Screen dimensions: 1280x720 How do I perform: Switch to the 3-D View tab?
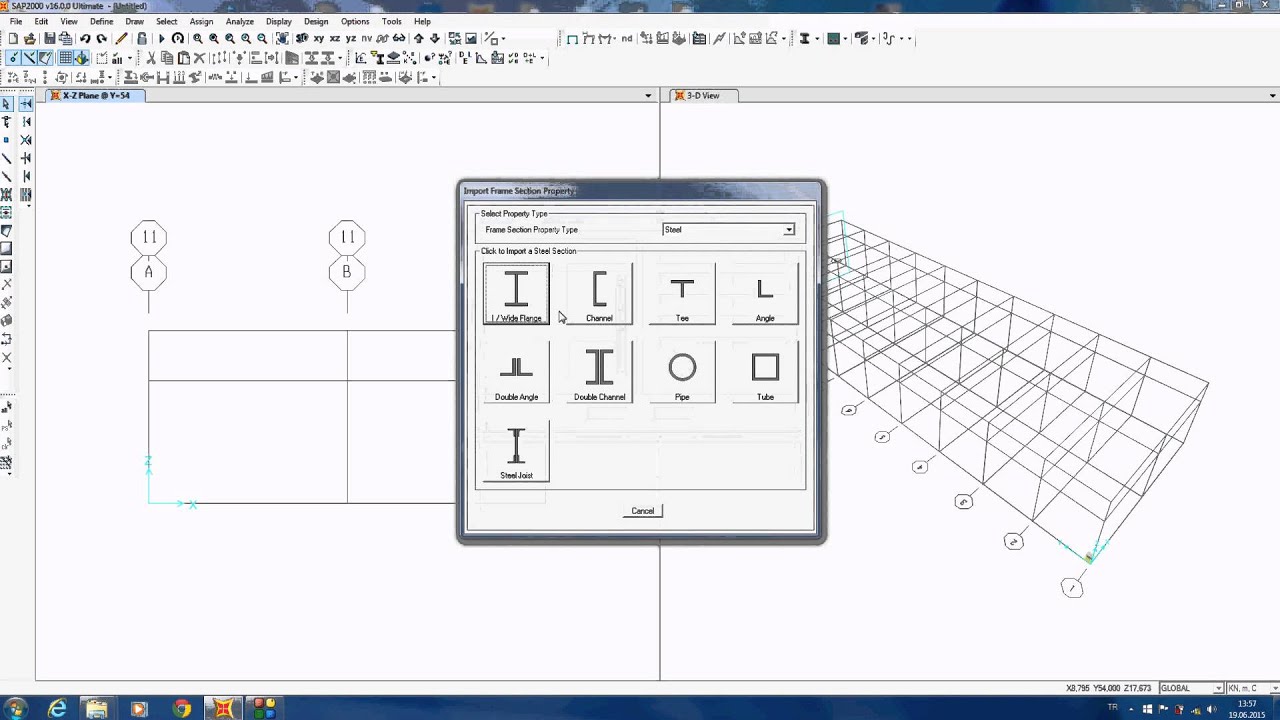click(x=703, y=96)
